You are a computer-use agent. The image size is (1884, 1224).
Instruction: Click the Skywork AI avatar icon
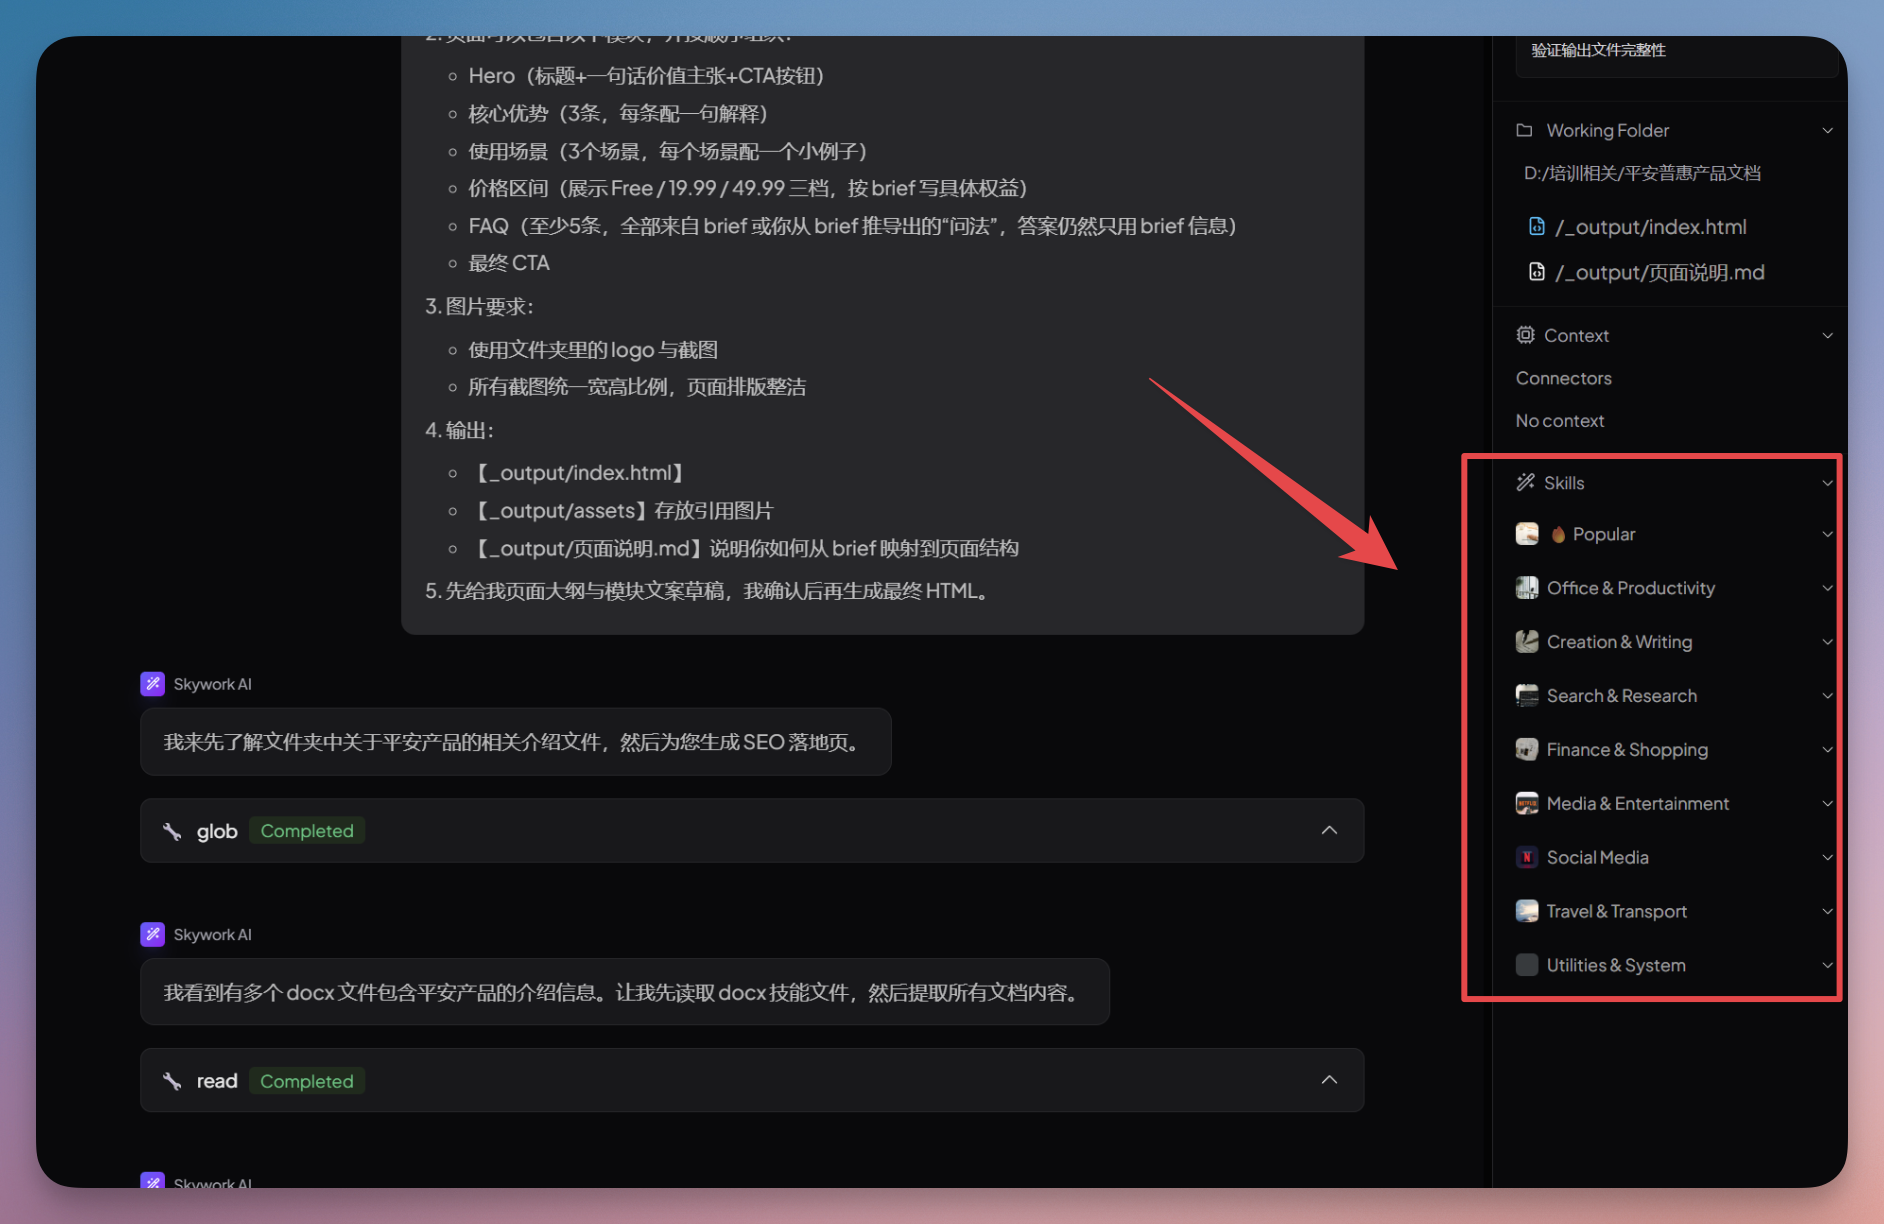tap(152, 684)
